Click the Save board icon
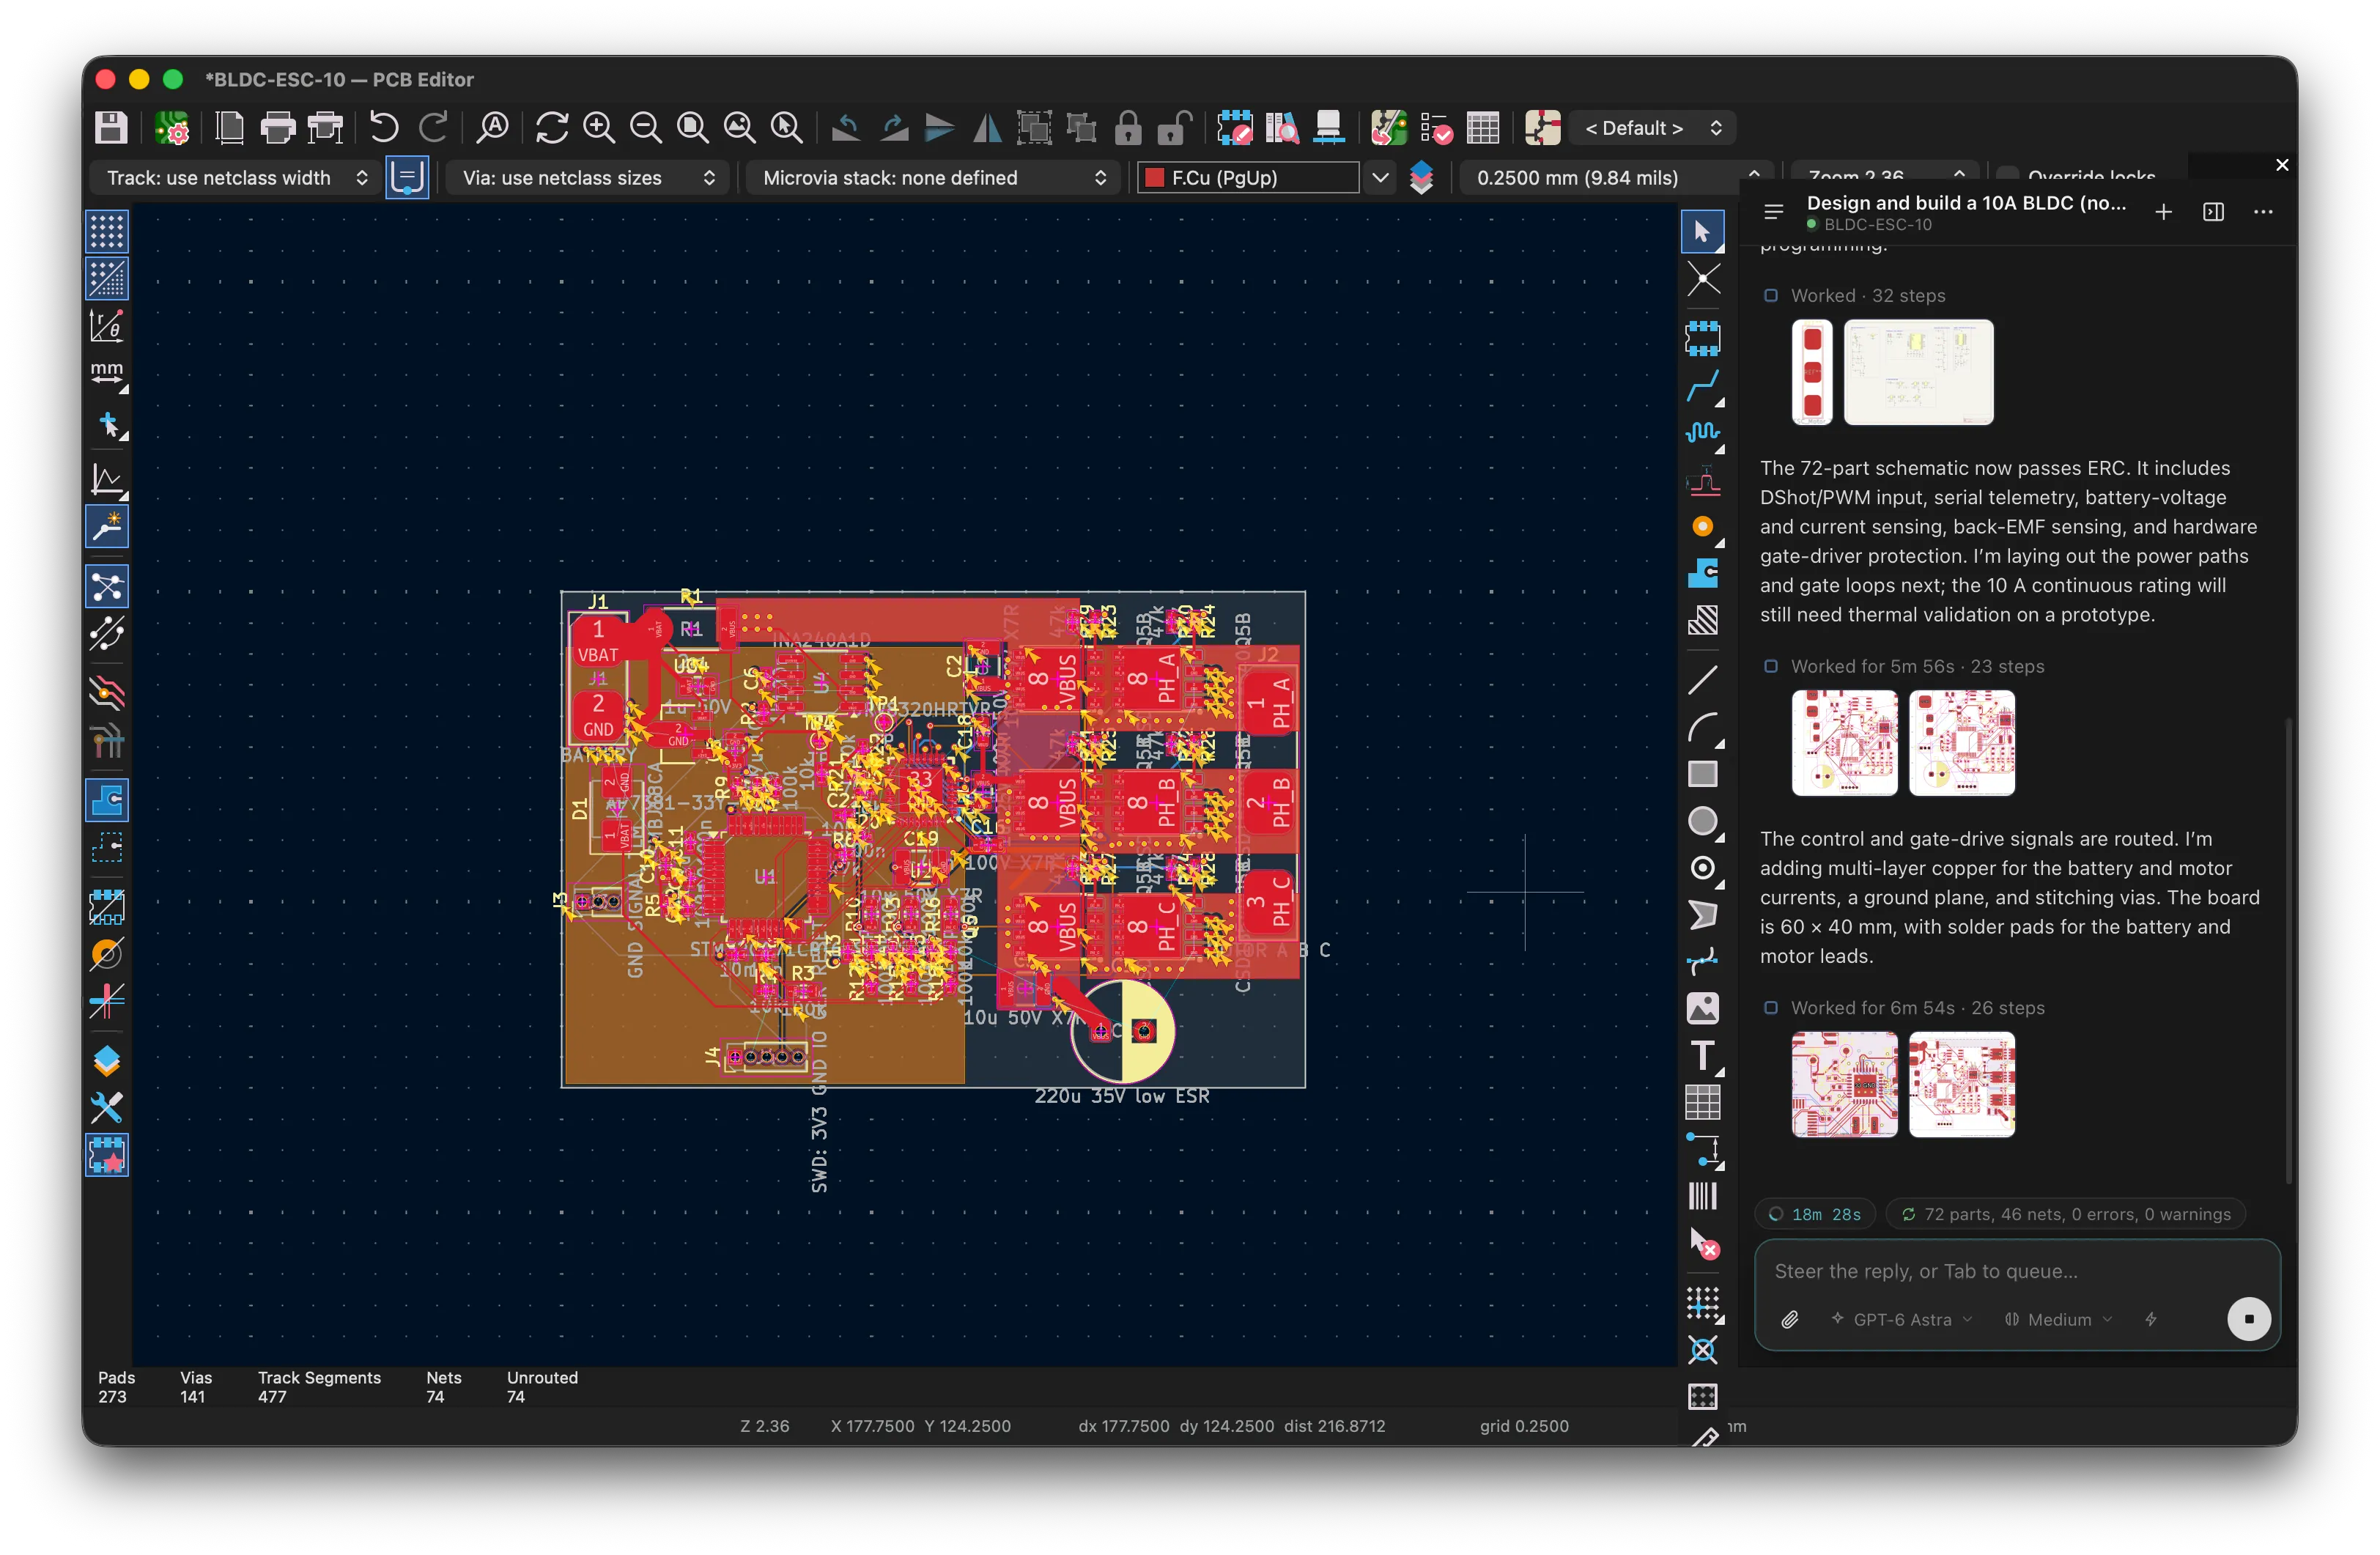This screenshot has width=2380, height=1555. 111,128
